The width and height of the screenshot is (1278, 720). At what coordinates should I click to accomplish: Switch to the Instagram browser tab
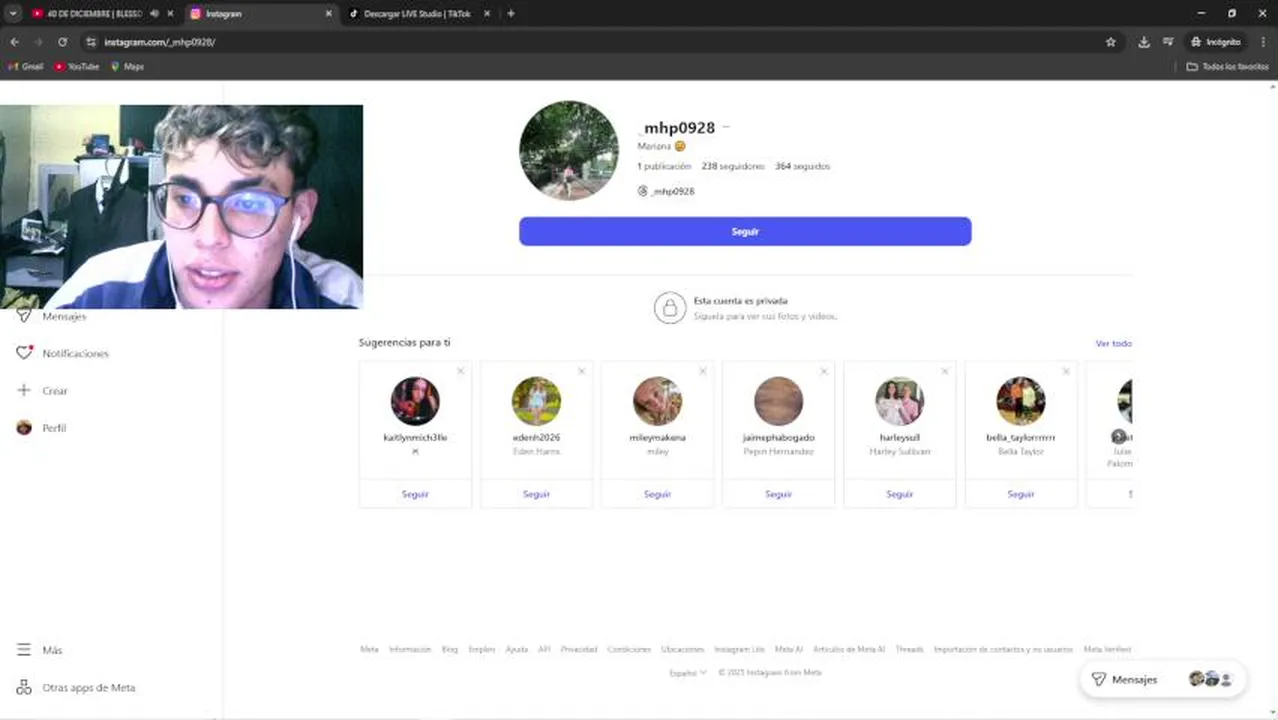[x=260, y=14]
